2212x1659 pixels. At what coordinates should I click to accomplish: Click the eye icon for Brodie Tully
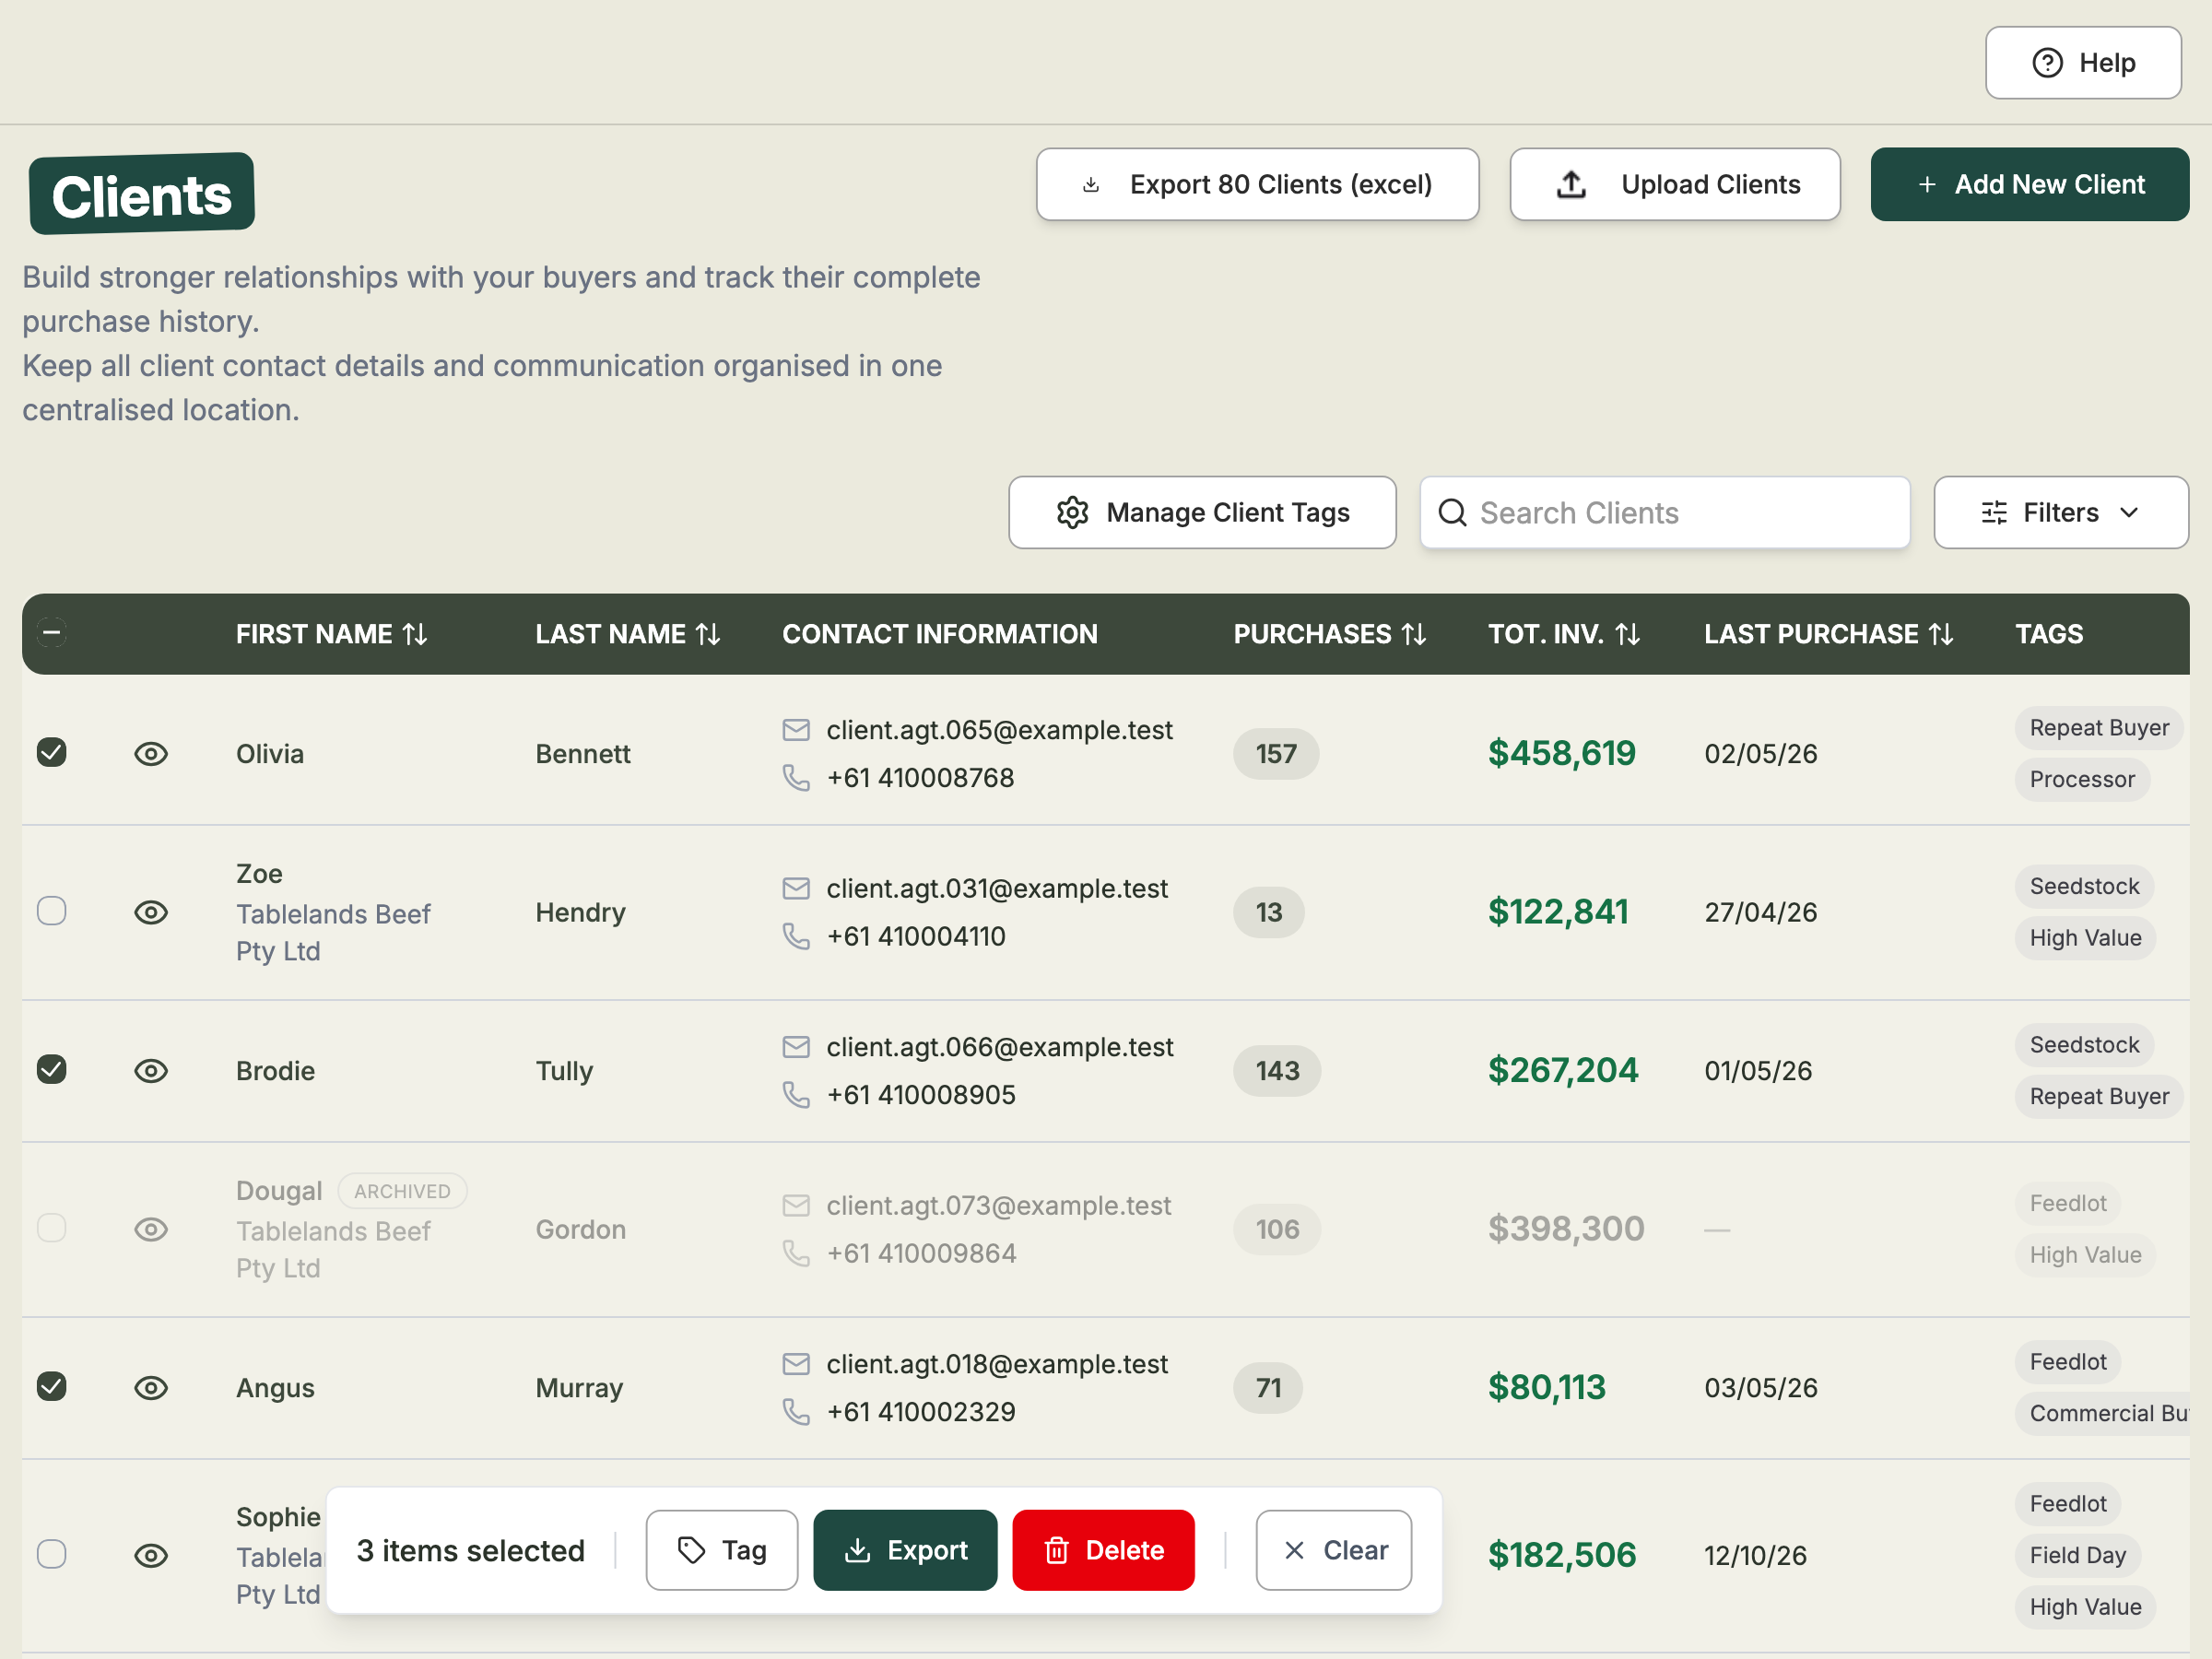click(151, 1071)
